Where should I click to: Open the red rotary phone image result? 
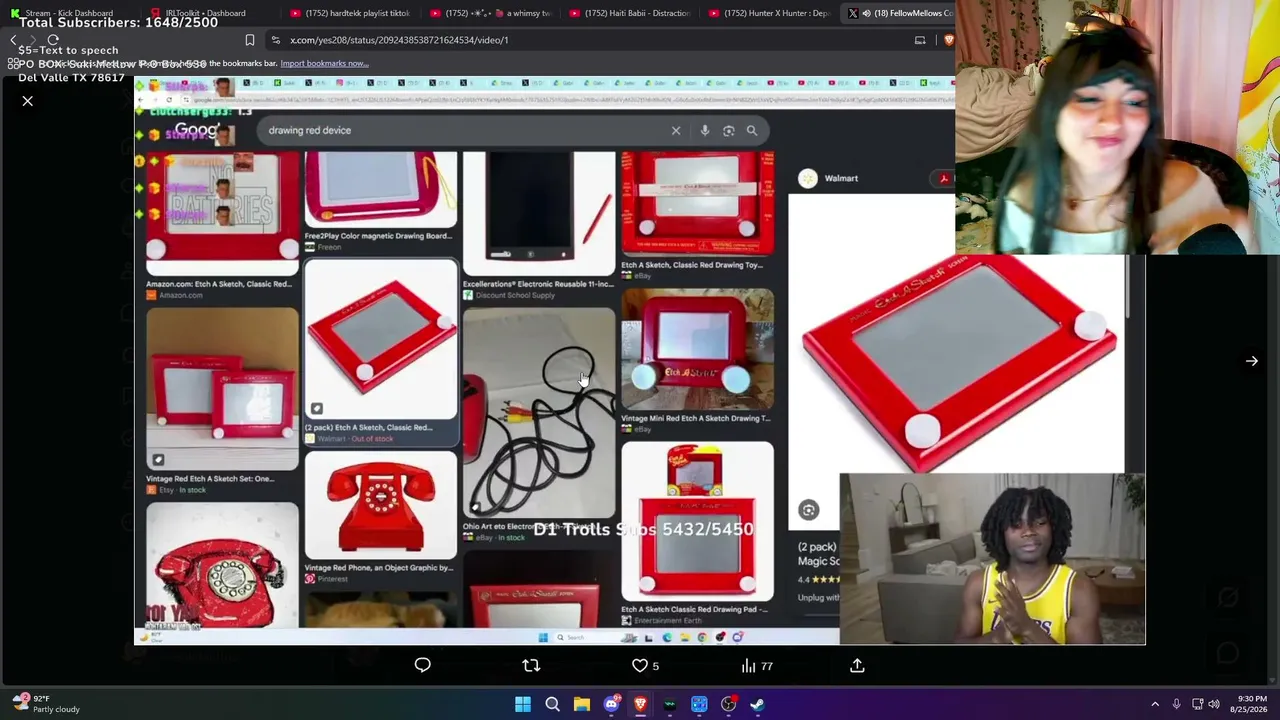[x=222, y=565]
